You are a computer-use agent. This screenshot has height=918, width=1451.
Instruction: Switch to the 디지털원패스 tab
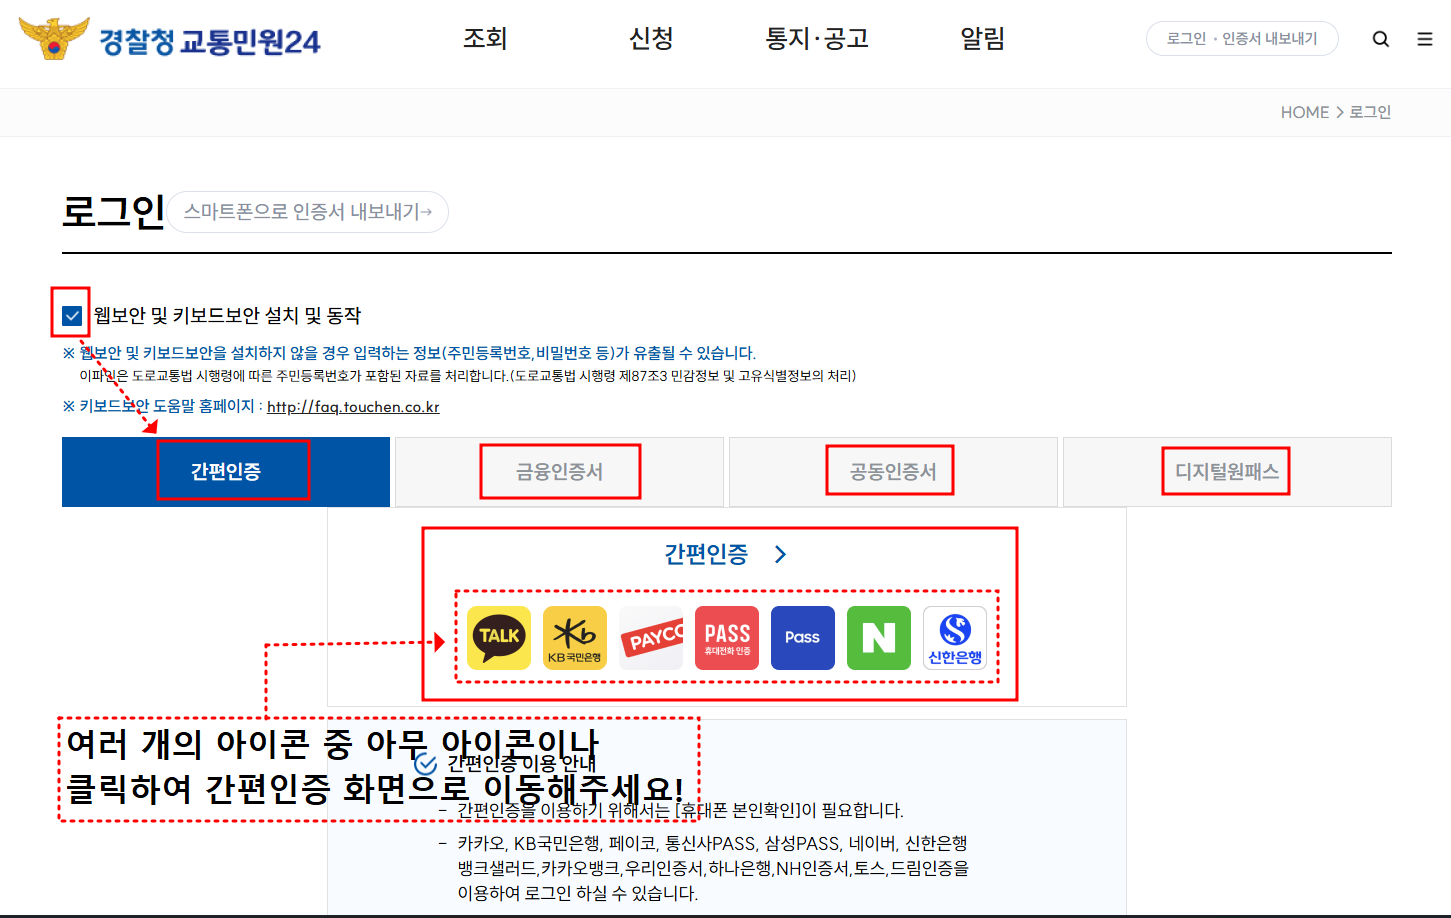[1227, 472]
